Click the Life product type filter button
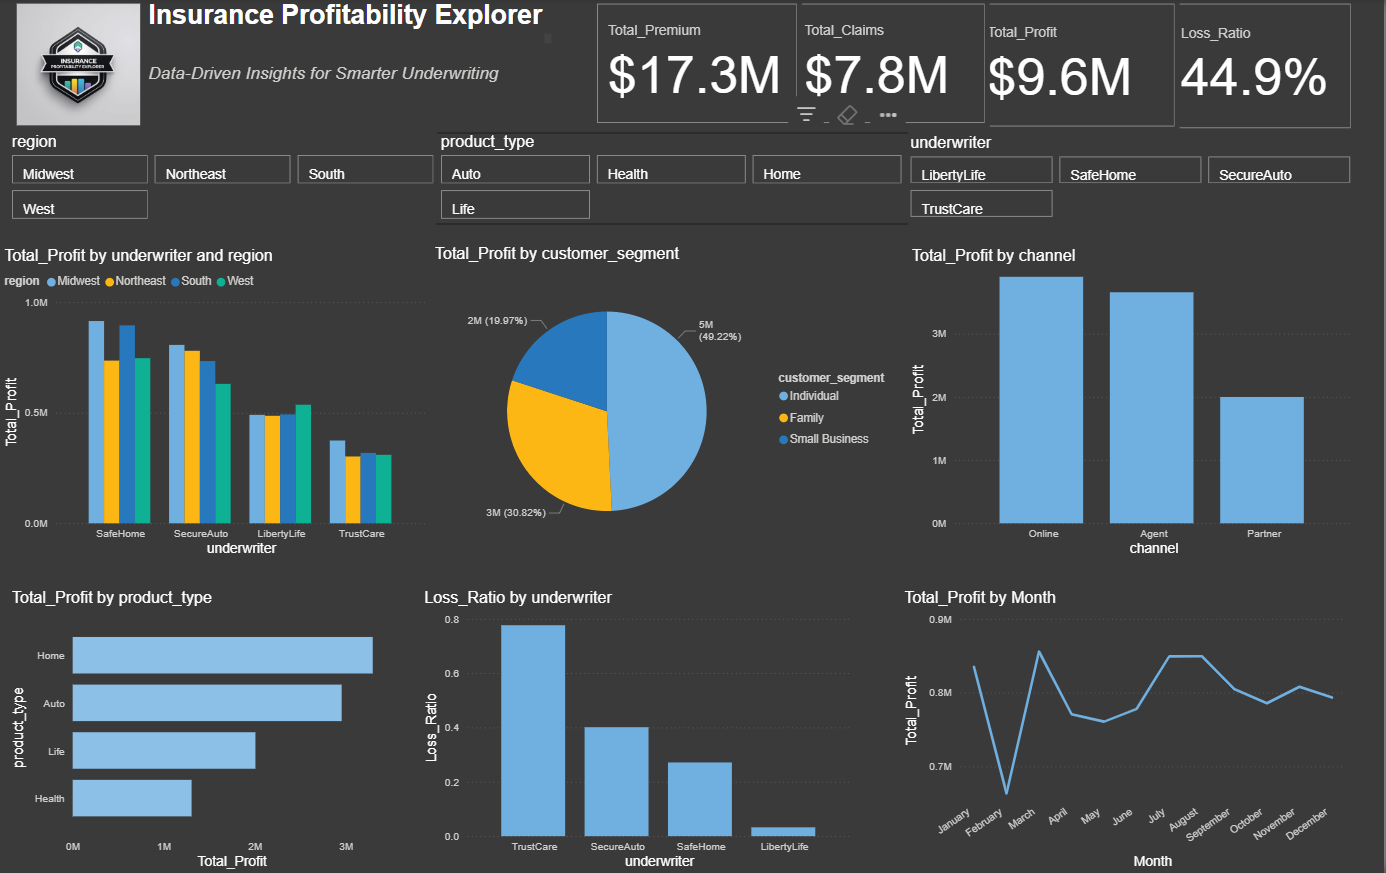This screenshot has width=1386, height=873. tap(514, 204)
